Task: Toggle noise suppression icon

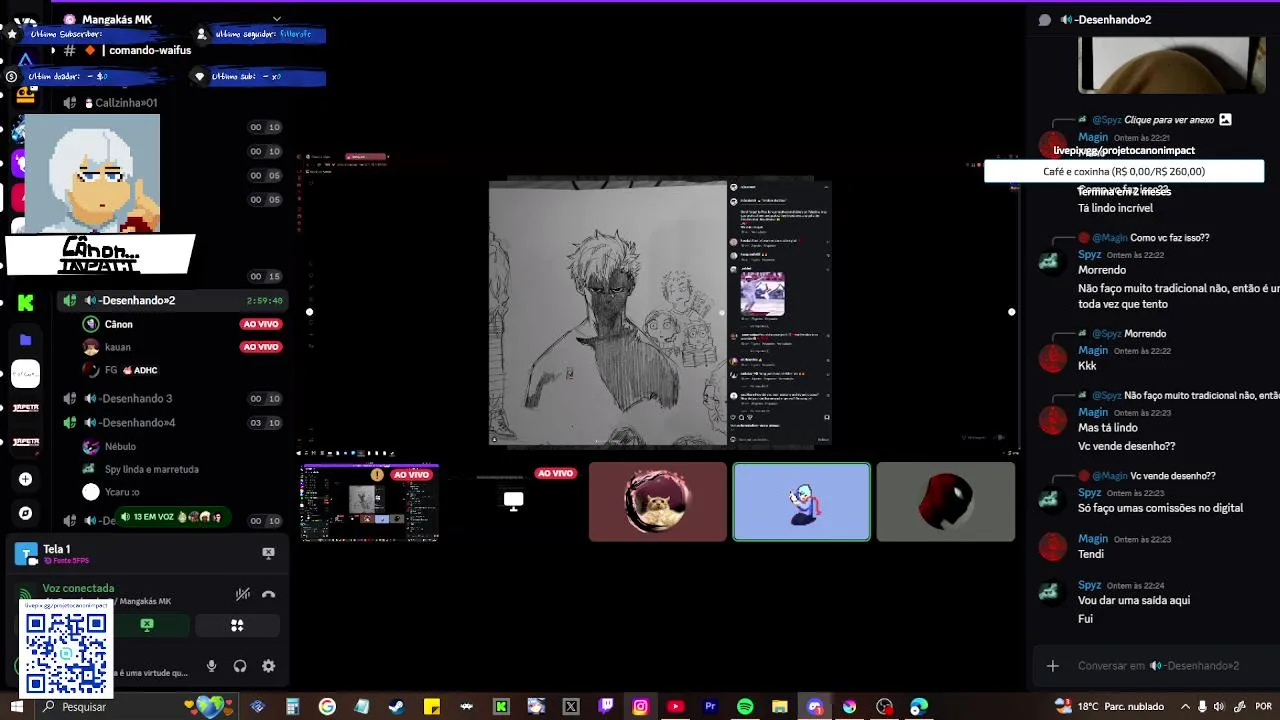Action: 242,594
